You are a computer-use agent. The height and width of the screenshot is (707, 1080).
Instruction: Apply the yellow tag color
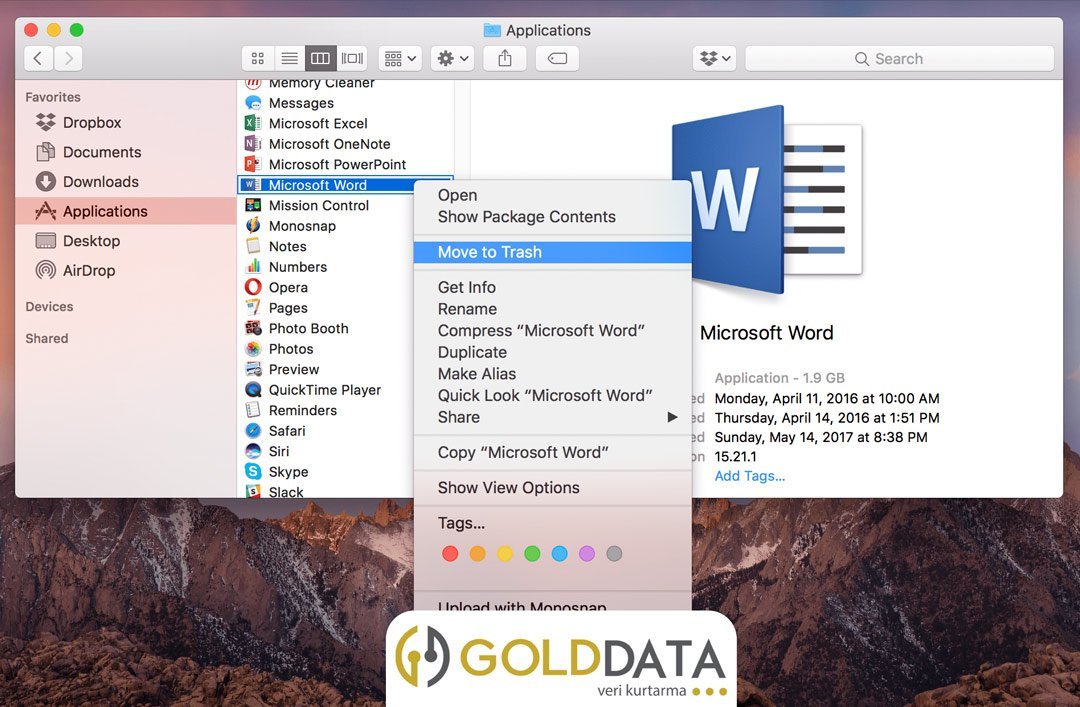coord(505,554)
